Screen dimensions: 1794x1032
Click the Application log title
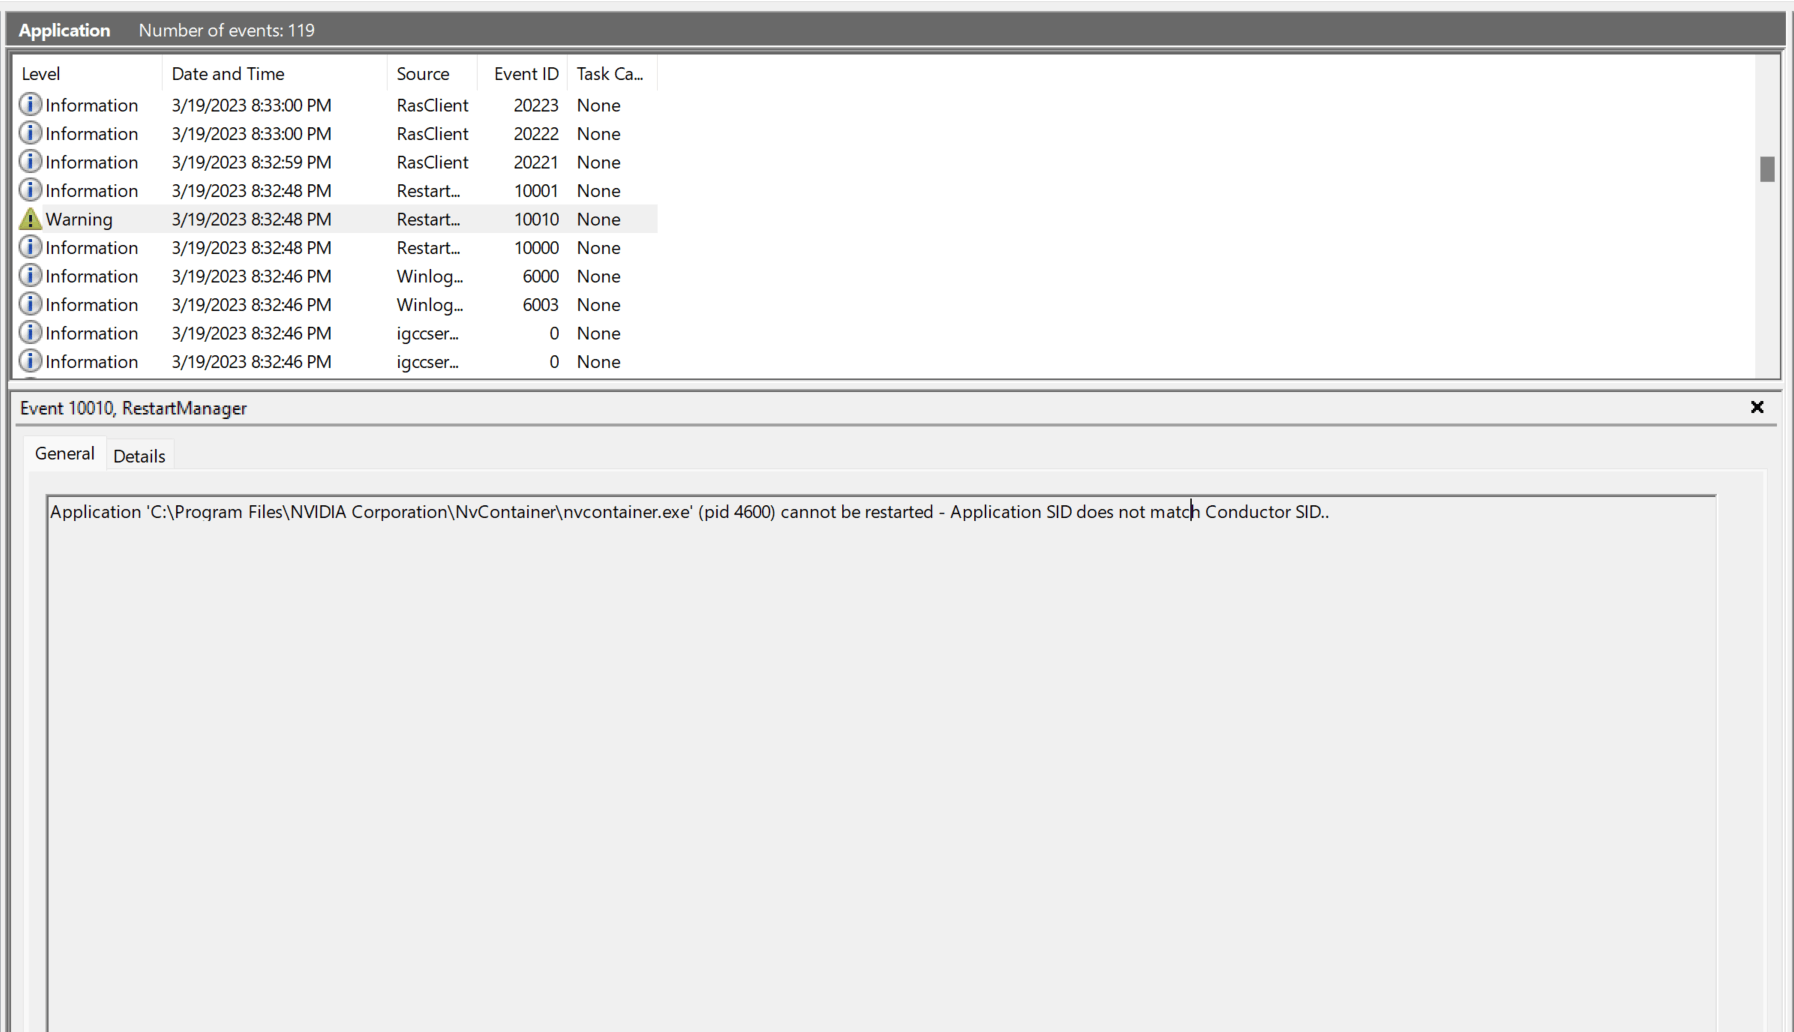(x=64, y=30)
